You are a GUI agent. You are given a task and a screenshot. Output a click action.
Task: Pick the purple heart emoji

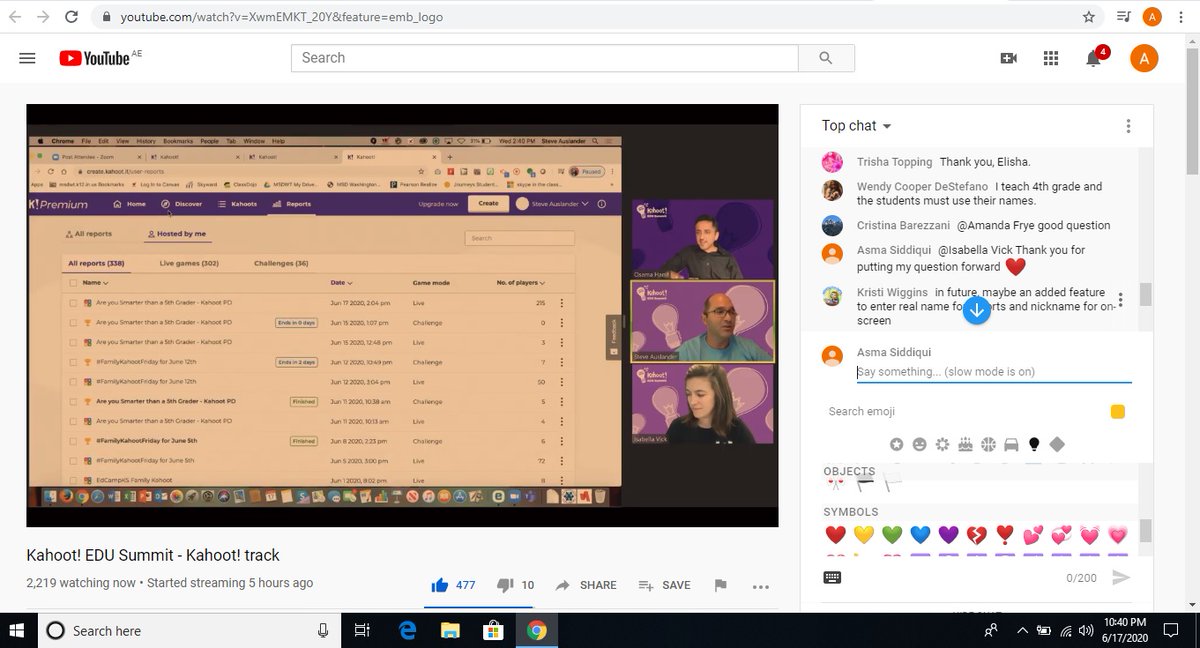point(949,535)
